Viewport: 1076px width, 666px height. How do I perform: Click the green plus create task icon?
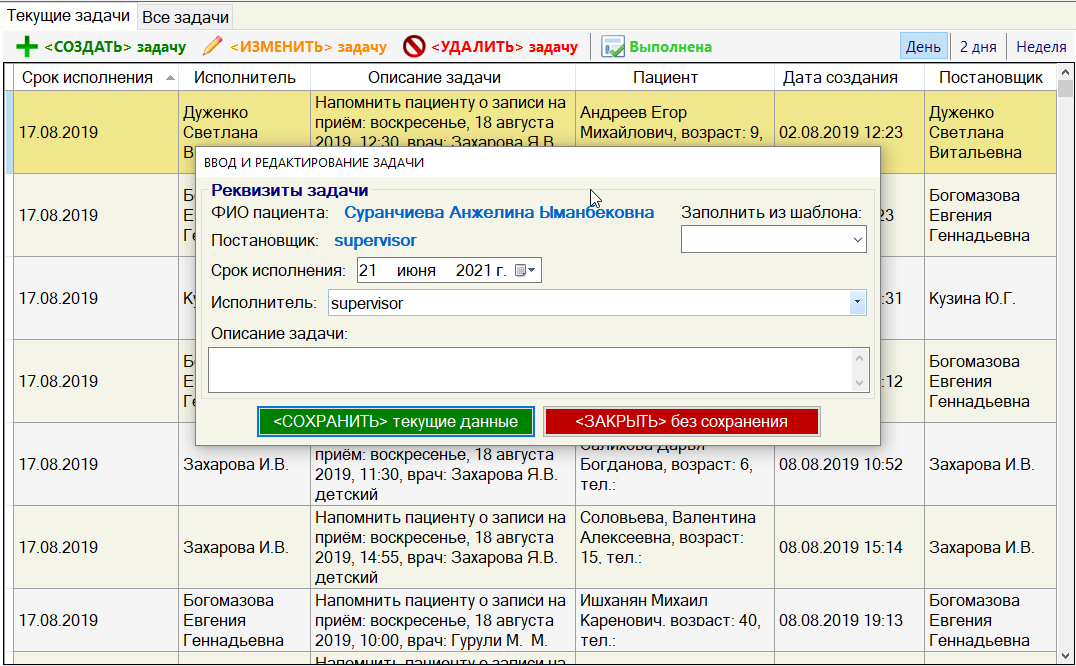pos(27,47)
